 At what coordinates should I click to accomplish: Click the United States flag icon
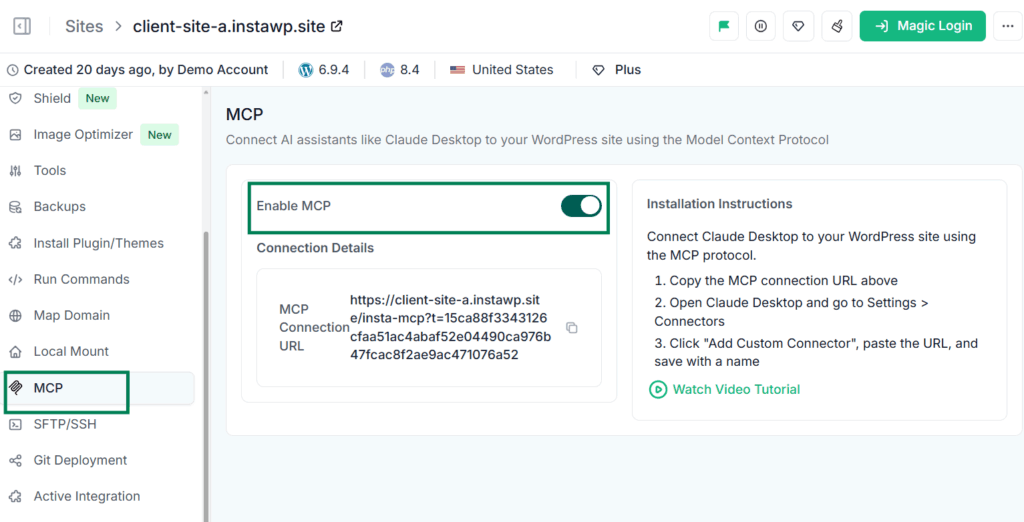(x=457, y=70)
